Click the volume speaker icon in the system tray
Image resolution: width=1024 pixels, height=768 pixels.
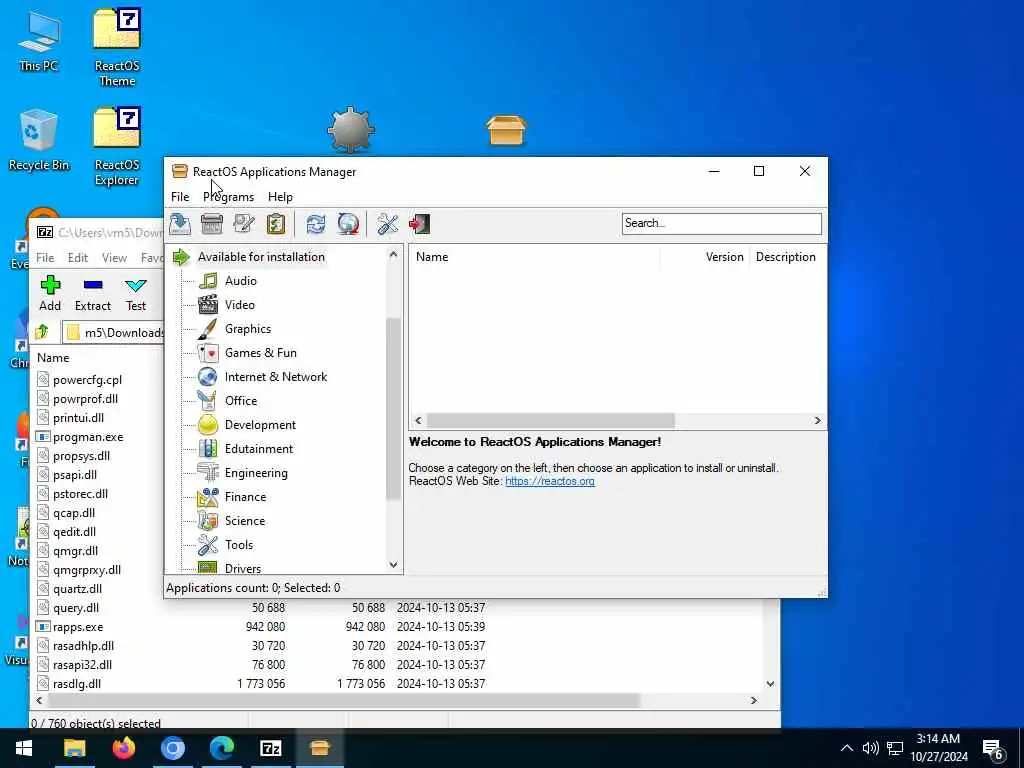coord(870,748)
